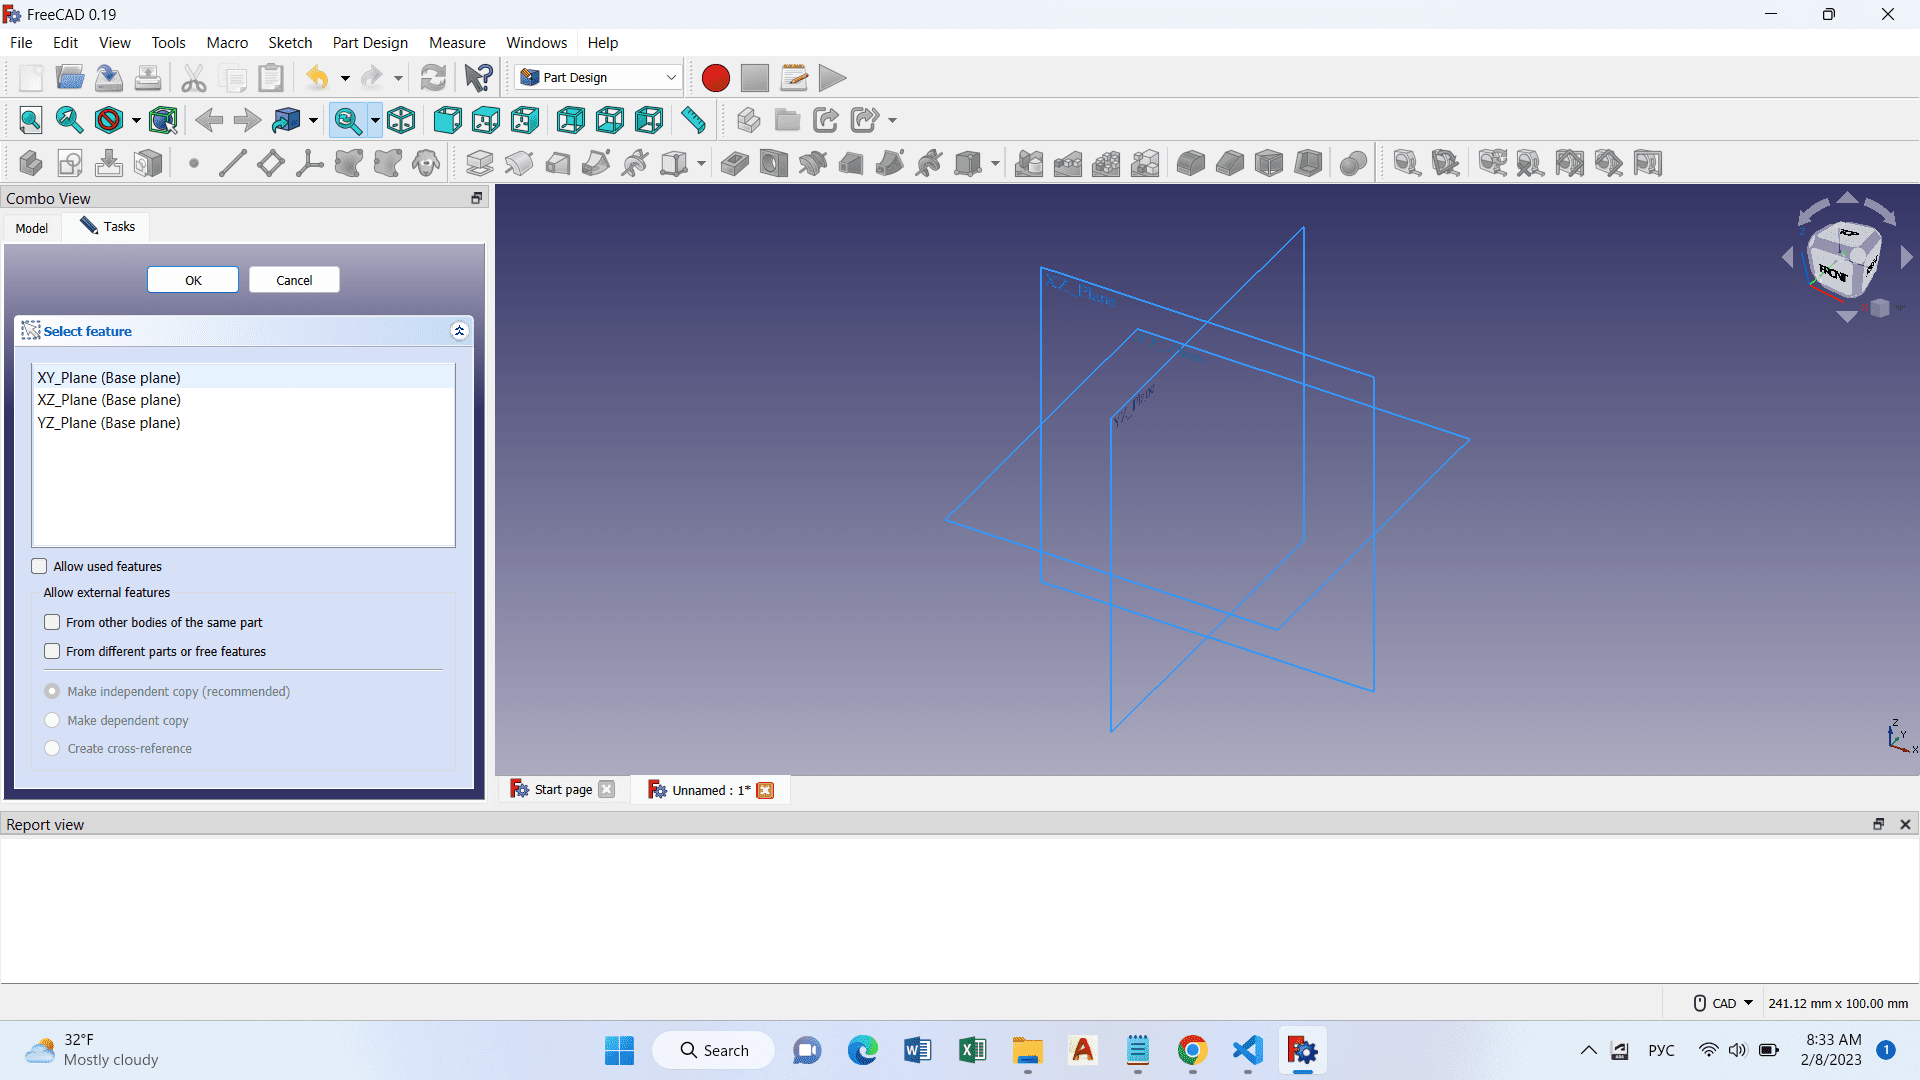1920x1080 pixels.
Task: Switch to the Model tab
Action: (x=32, y=228)
